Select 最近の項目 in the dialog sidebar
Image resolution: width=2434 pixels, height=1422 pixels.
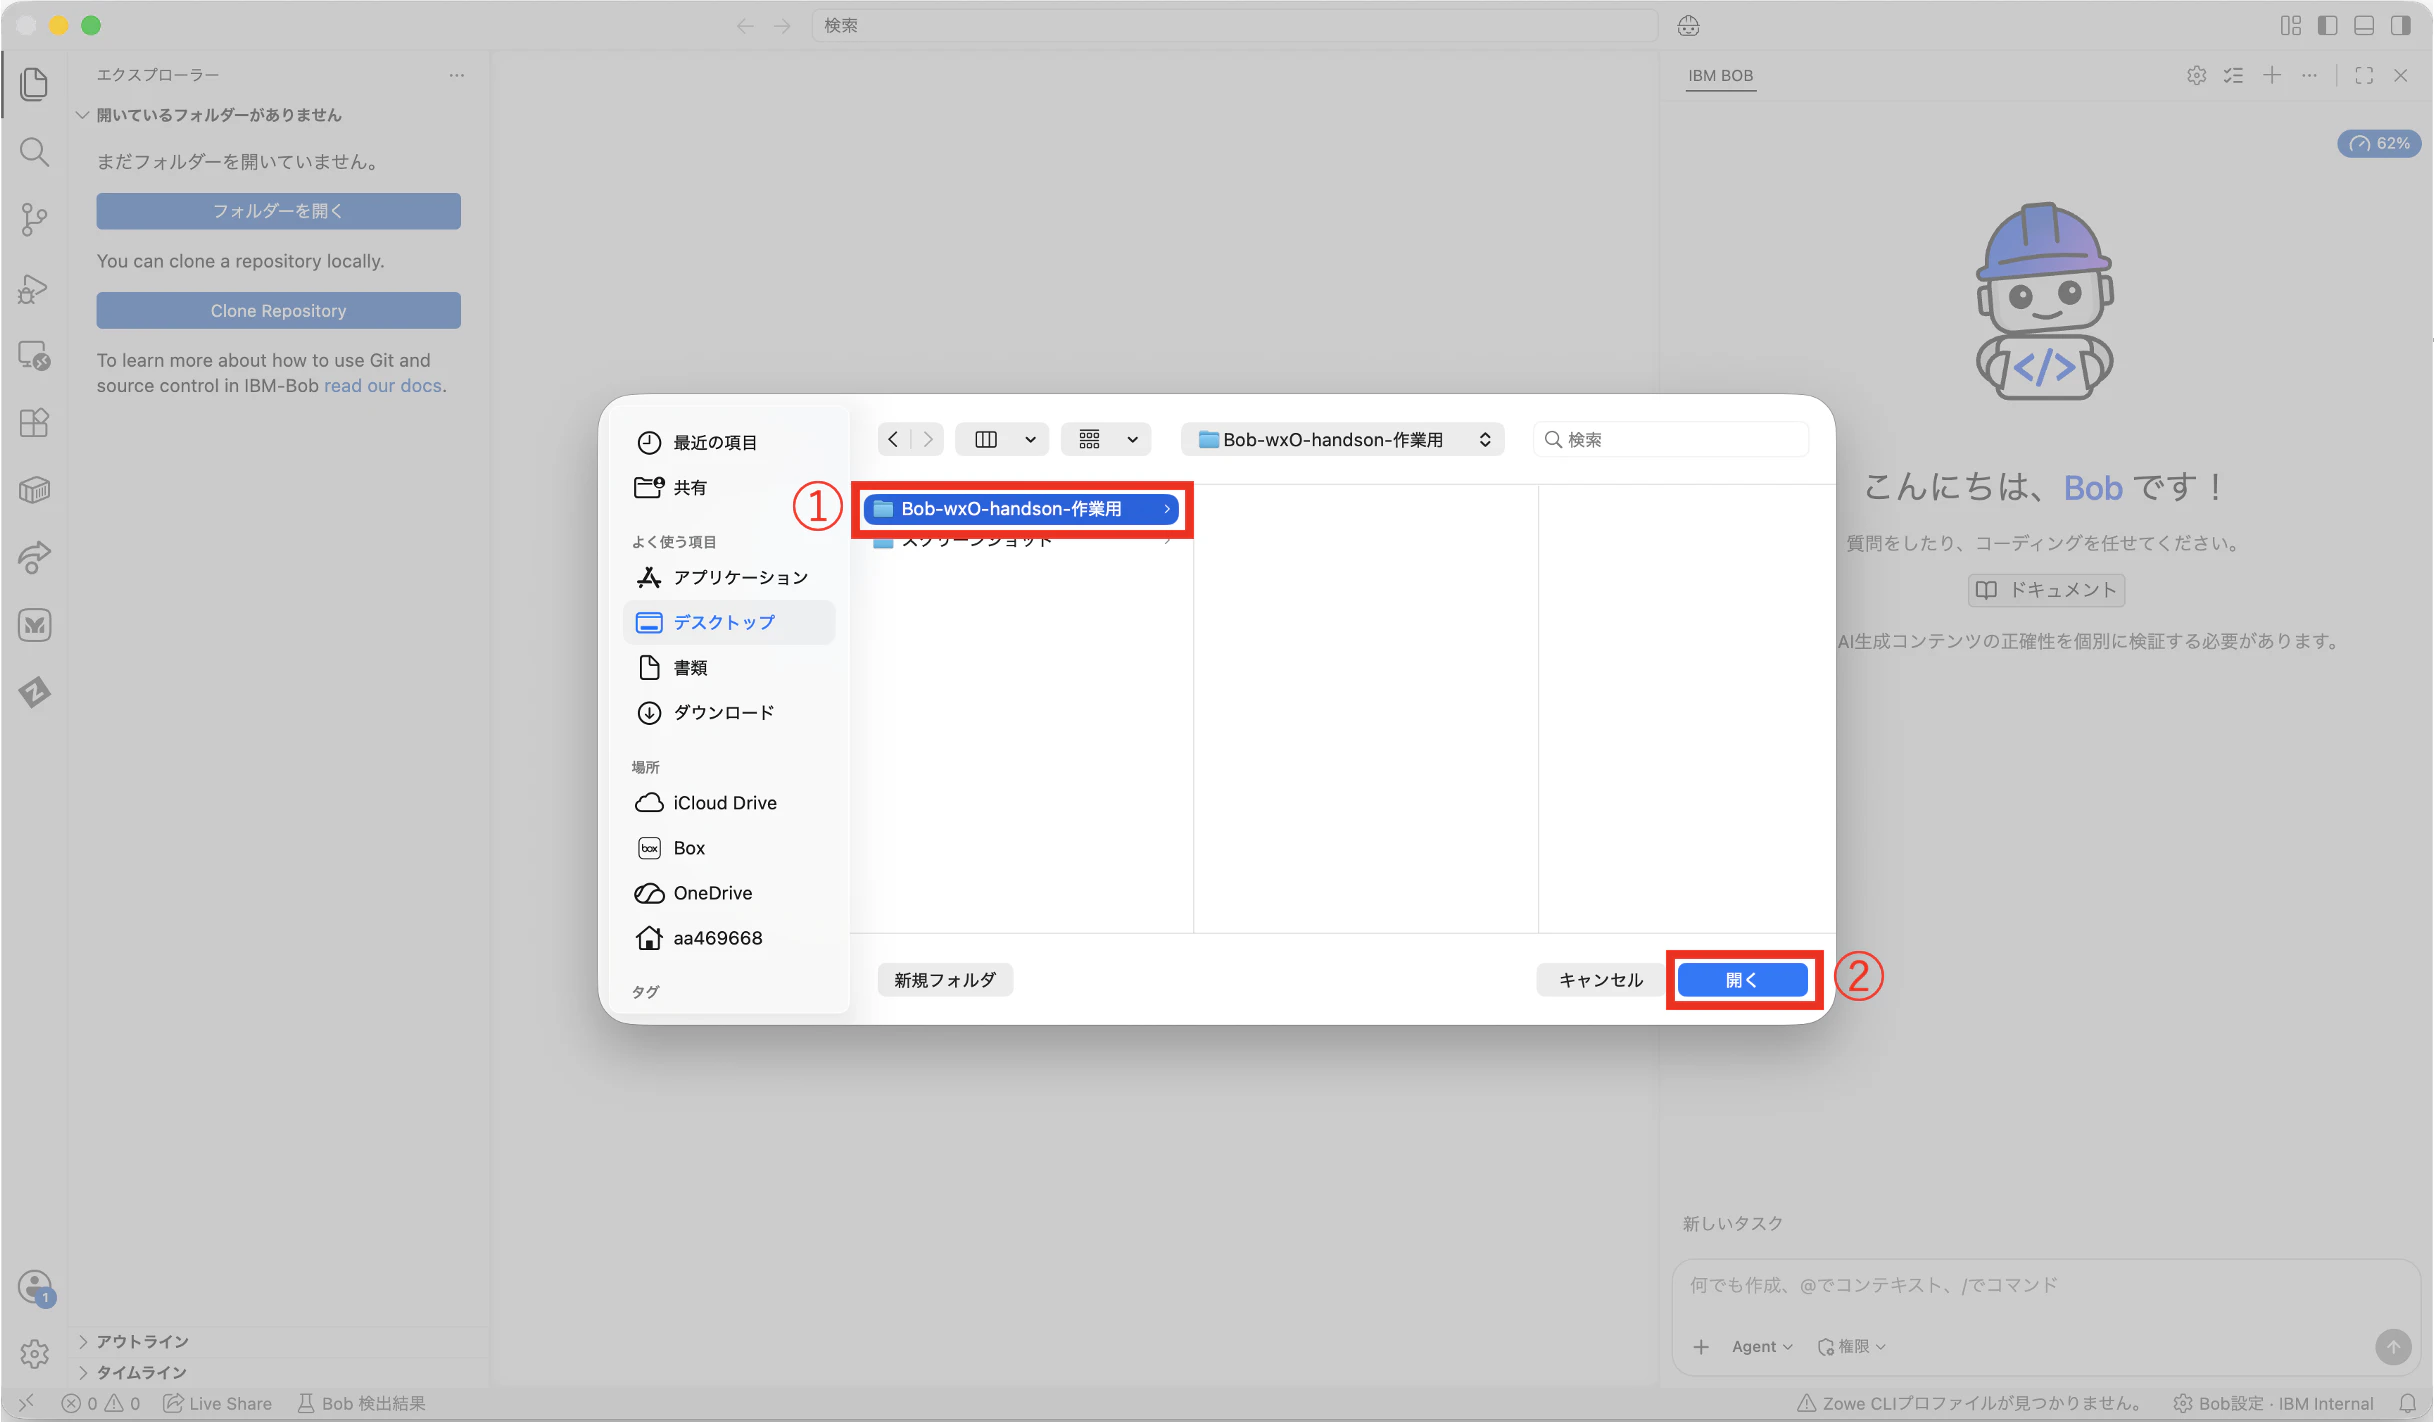730,442
